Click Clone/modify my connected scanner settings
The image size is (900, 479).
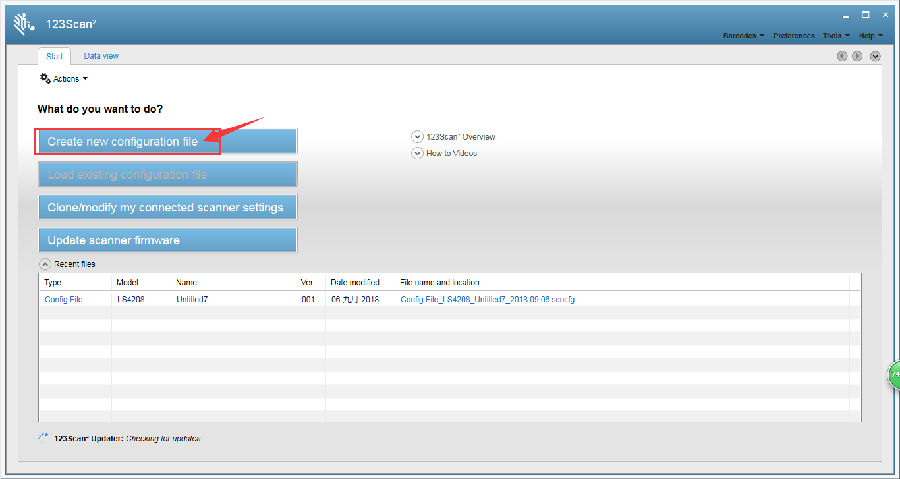pos(168,207)
